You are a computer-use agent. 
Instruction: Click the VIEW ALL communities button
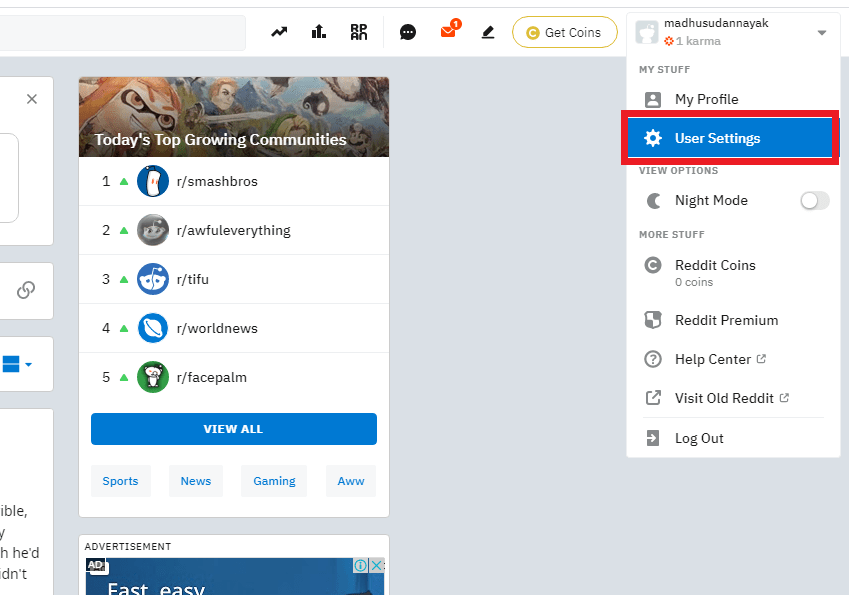(x=234, y=429)
